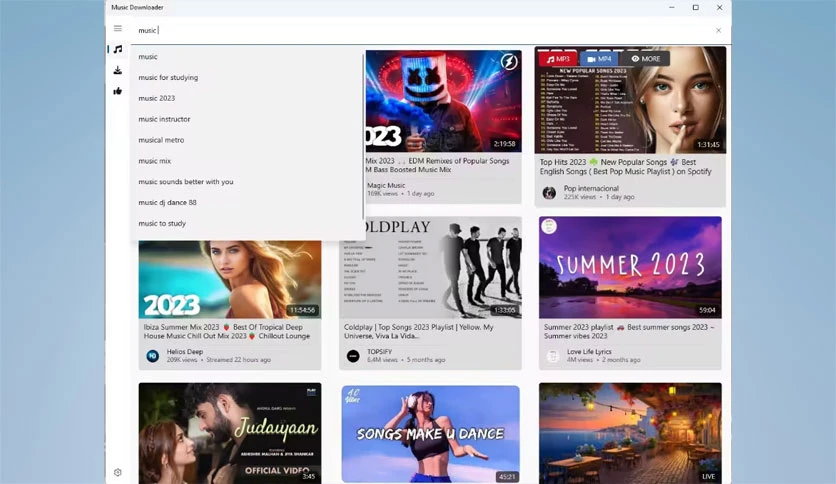Open settings gear in sidebar
The height and width of the screenshot is (484, 836).
[118, 472]
